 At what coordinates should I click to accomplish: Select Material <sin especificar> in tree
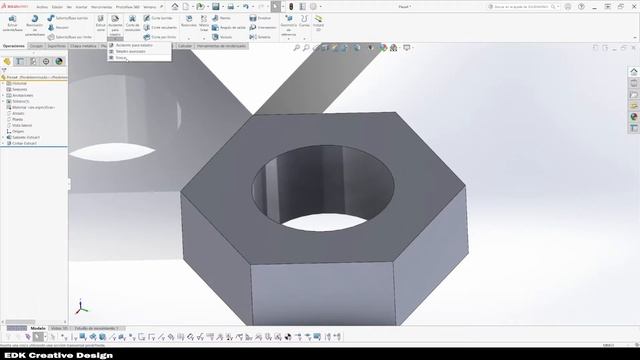click(31, 107)
